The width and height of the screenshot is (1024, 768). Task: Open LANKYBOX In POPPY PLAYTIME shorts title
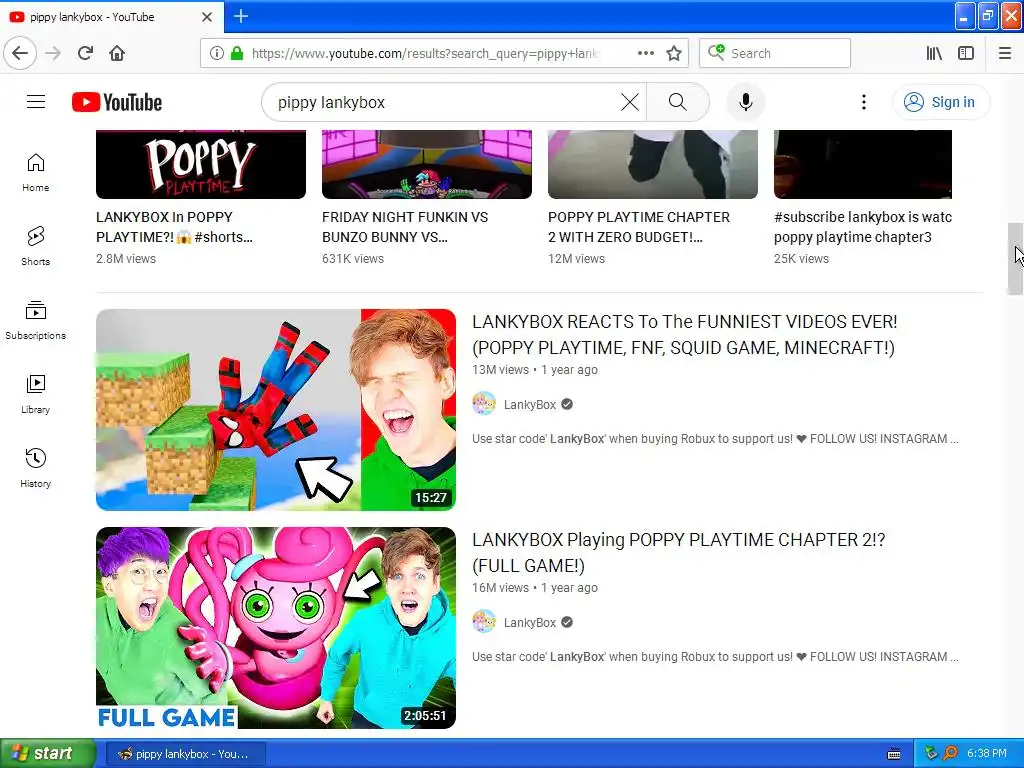point(174,227)
